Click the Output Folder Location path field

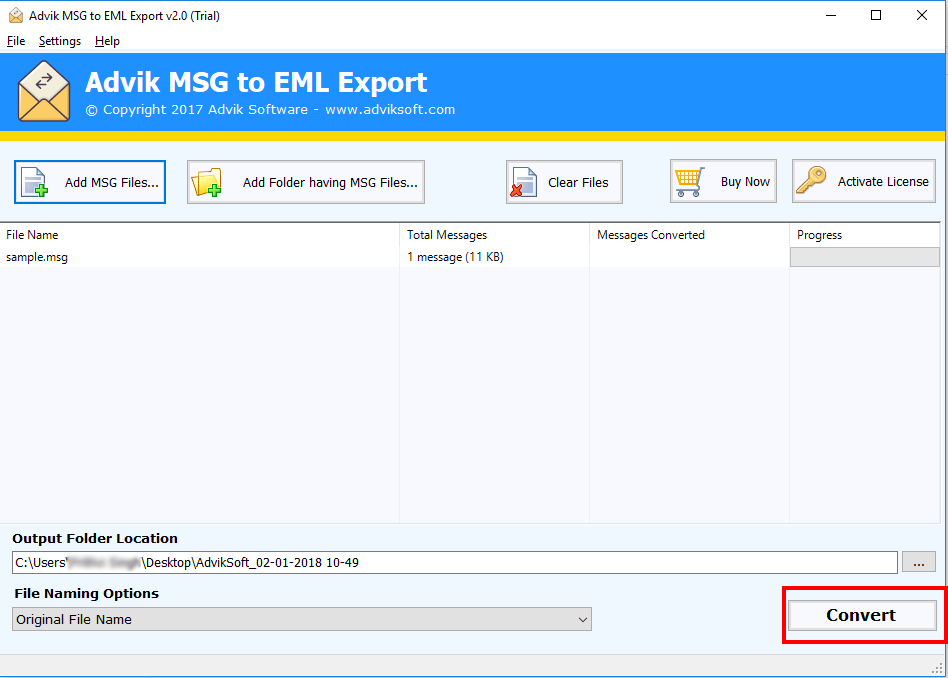[455, 562]
